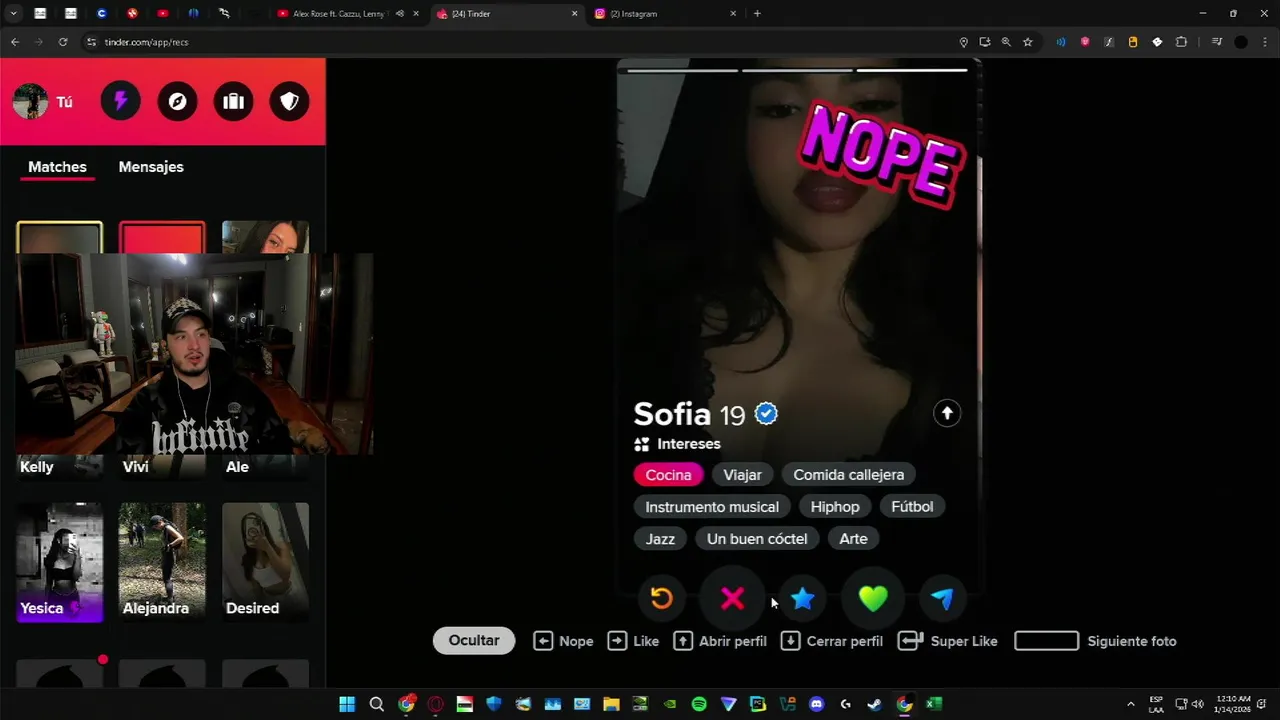Tap the blue paper plane send button

click(x=942, y=598)
